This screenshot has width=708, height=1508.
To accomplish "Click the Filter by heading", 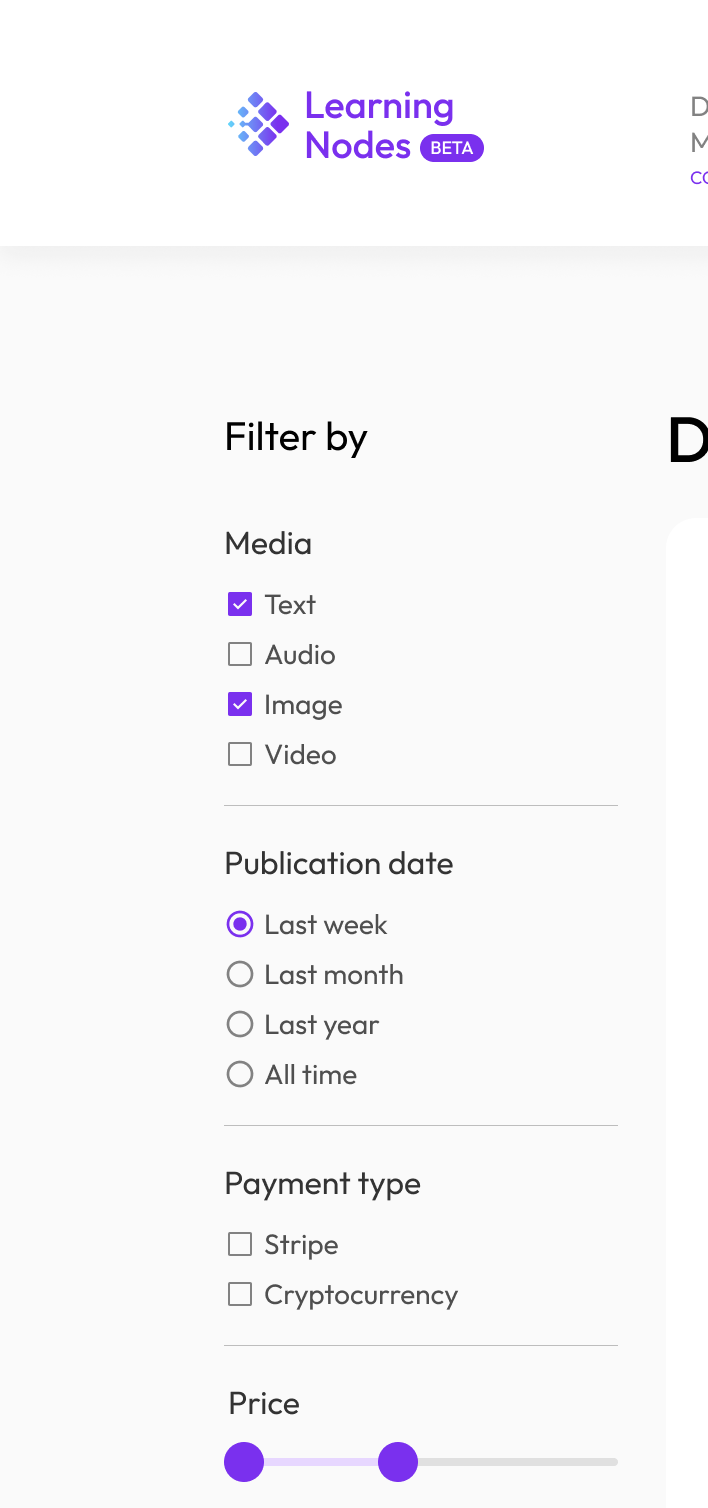I will click(296, 438).
